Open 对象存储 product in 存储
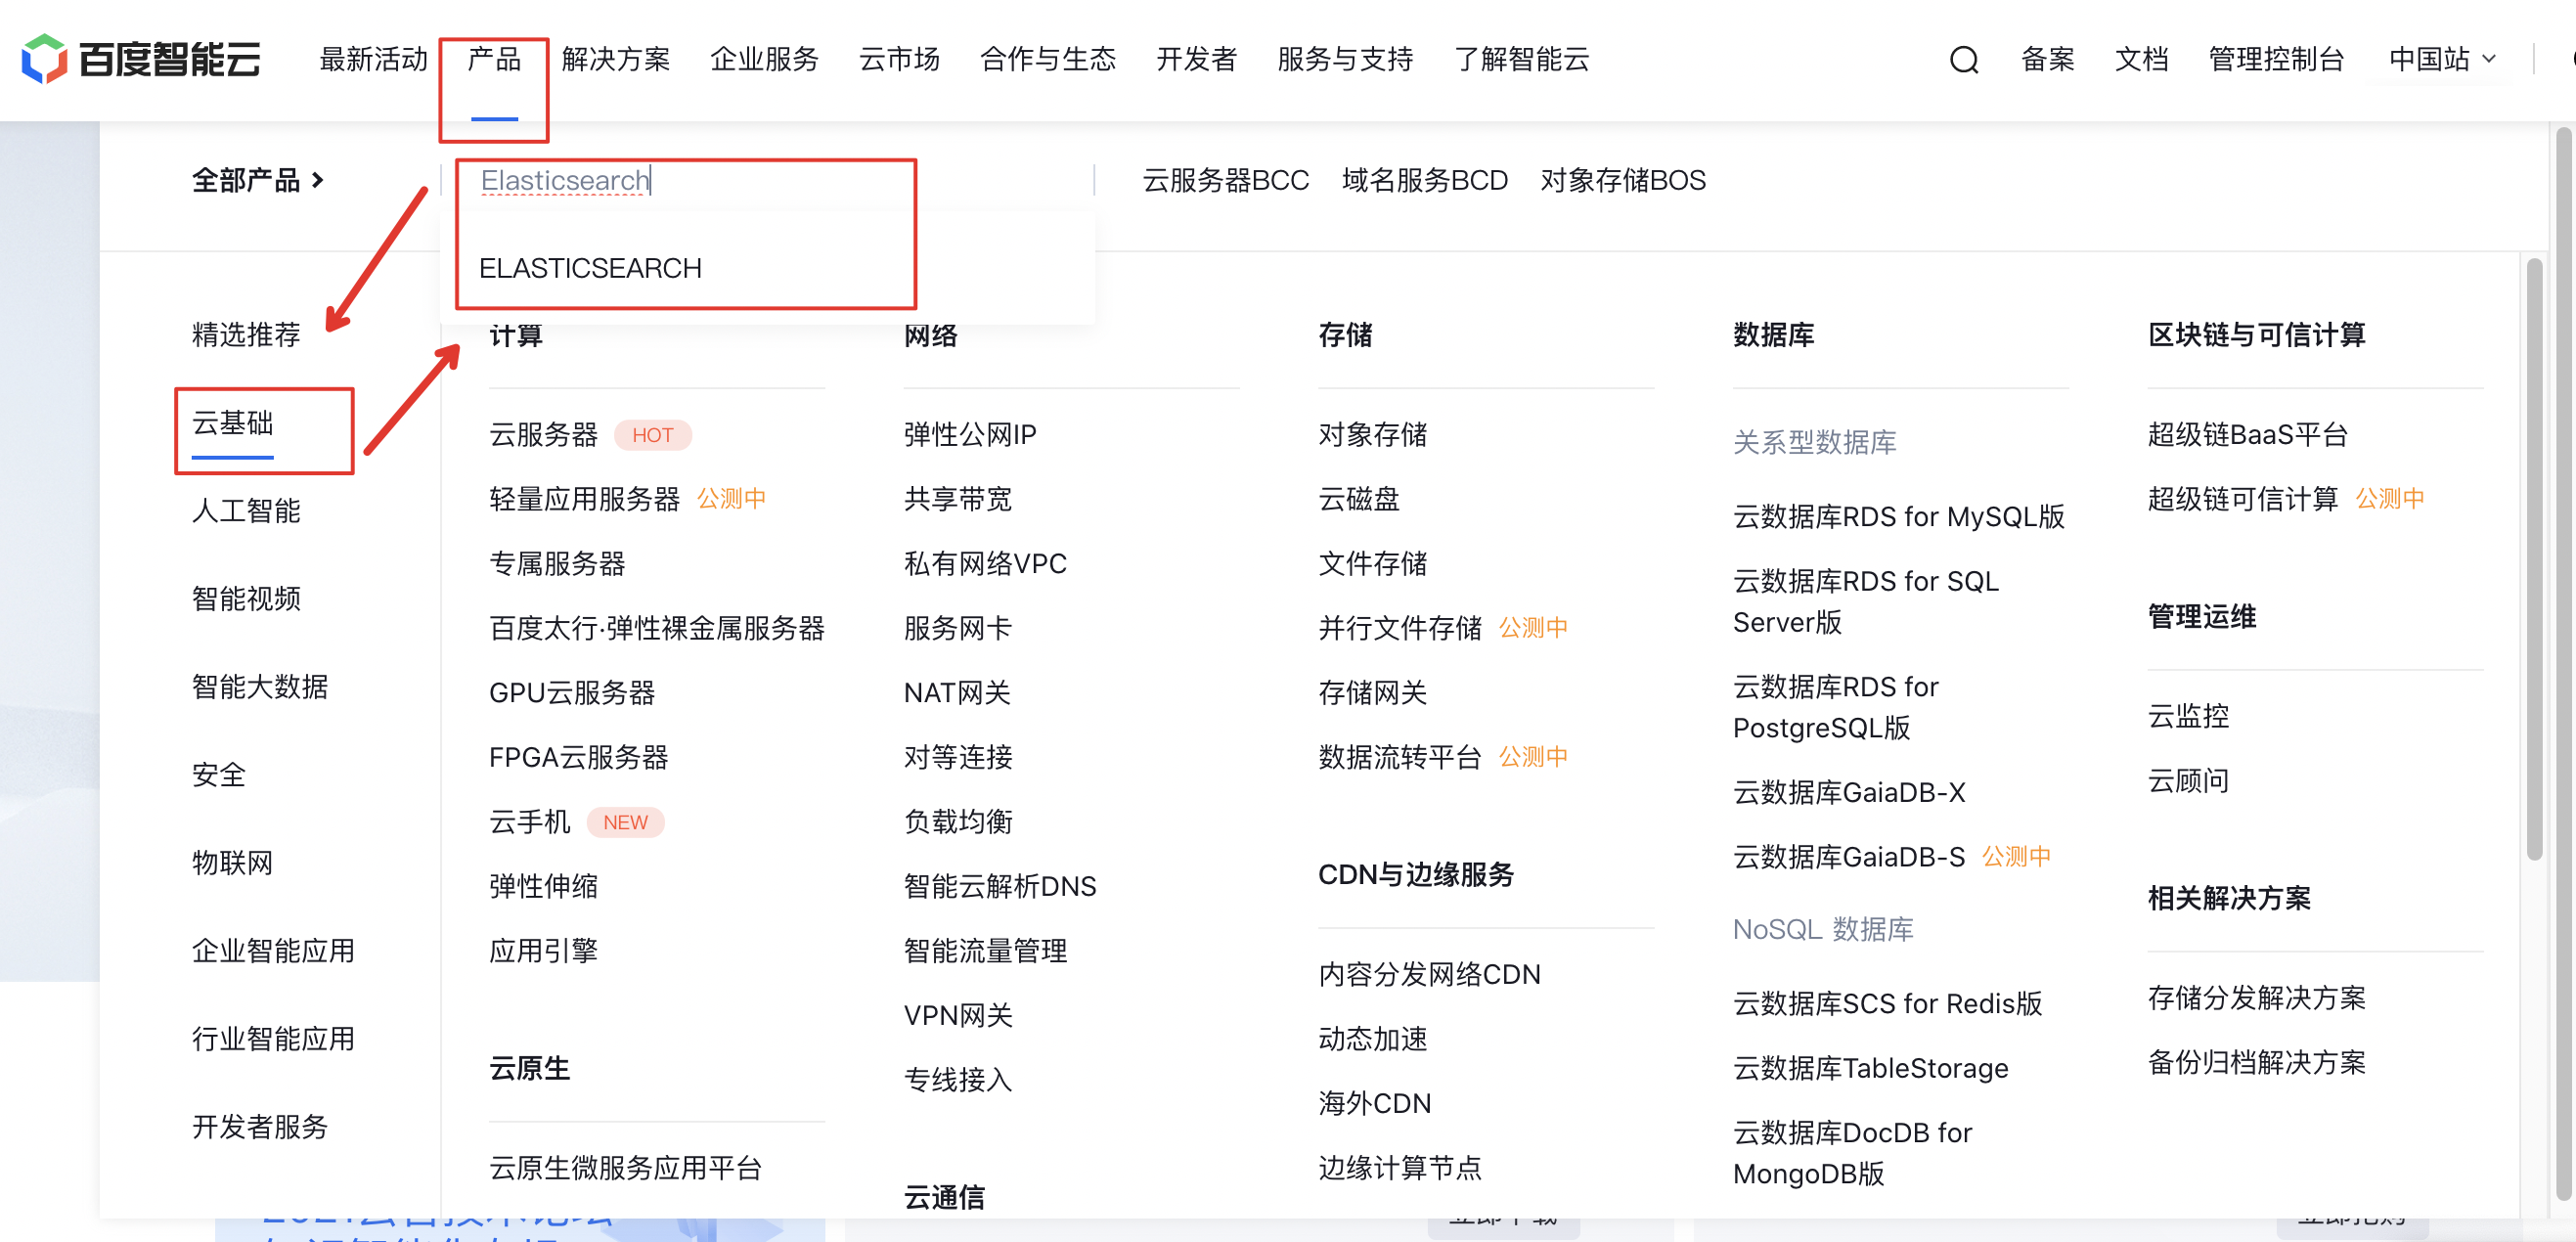 [x=1373, y=434]
